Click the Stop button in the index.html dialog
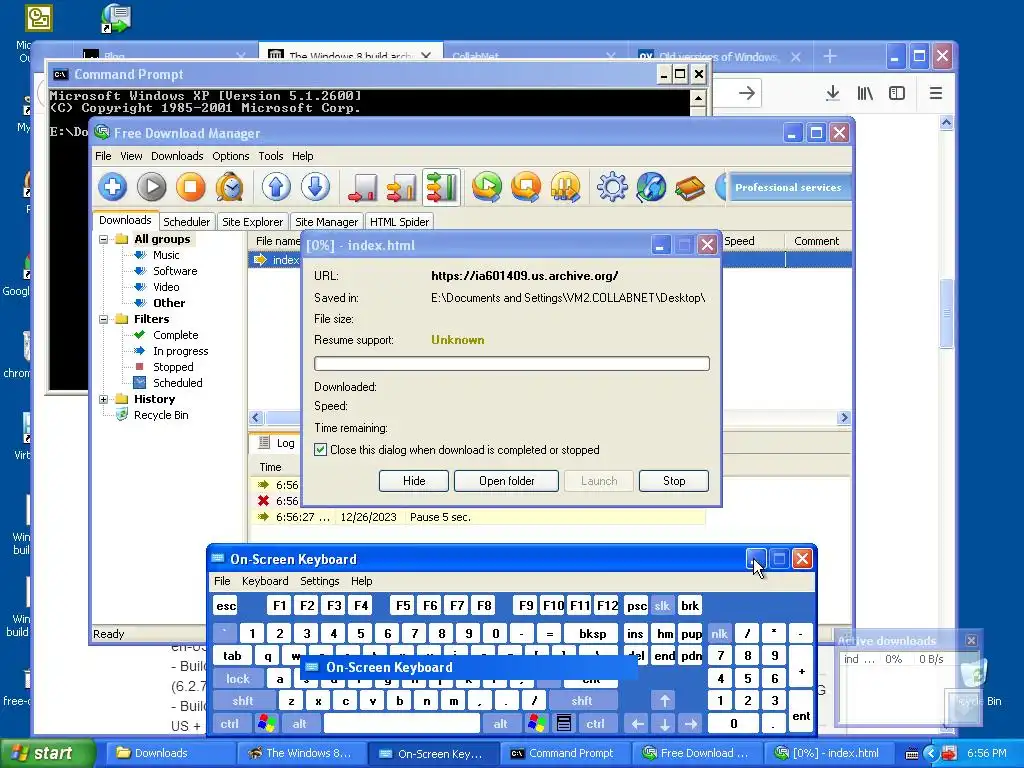1024x768 pixels. (x=674, y=481)
